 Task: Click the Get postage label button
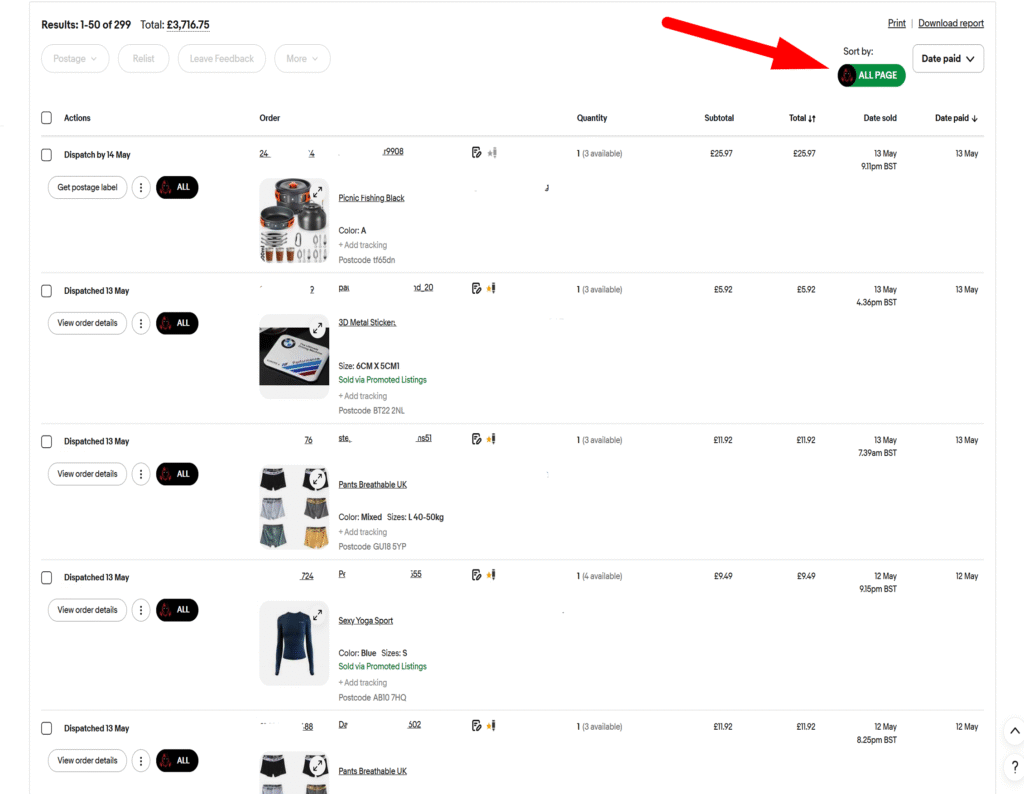pos(87,187)
